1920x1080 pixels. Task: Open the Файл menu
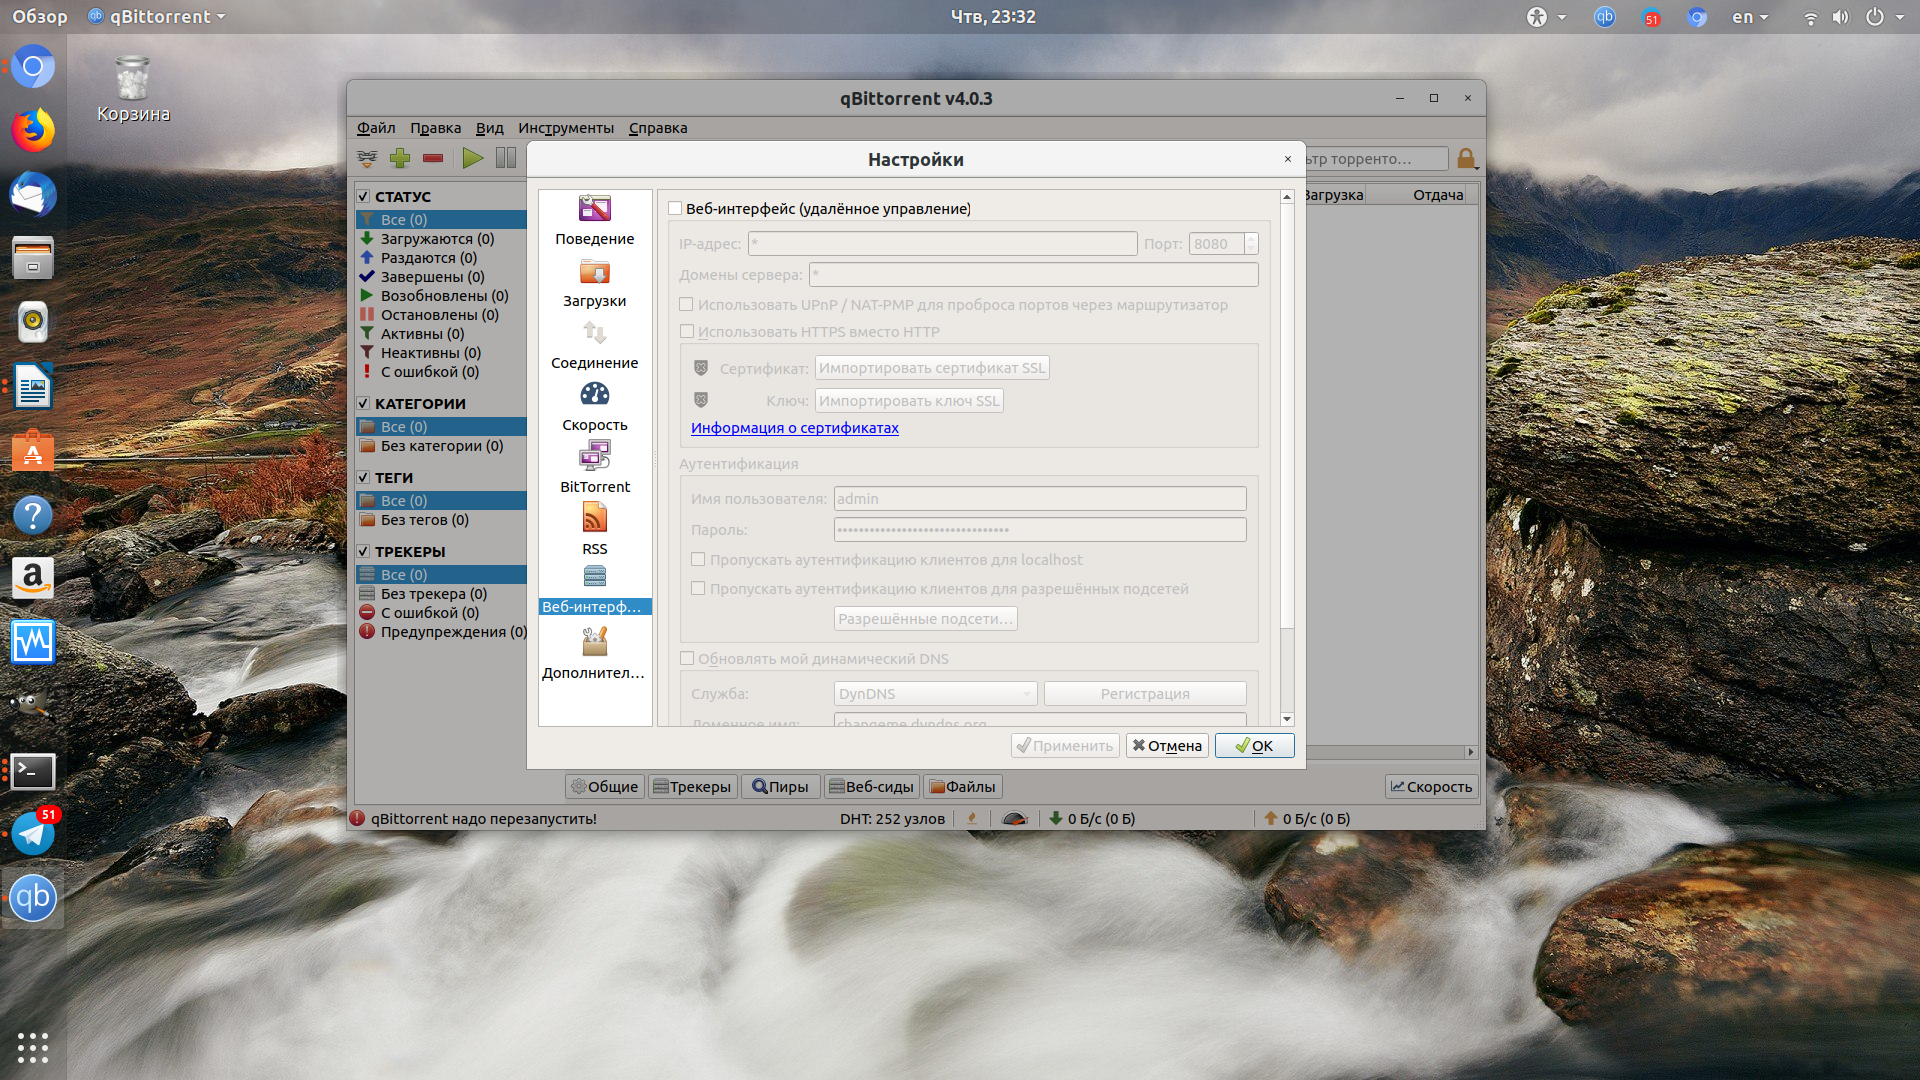click(376, 128)
